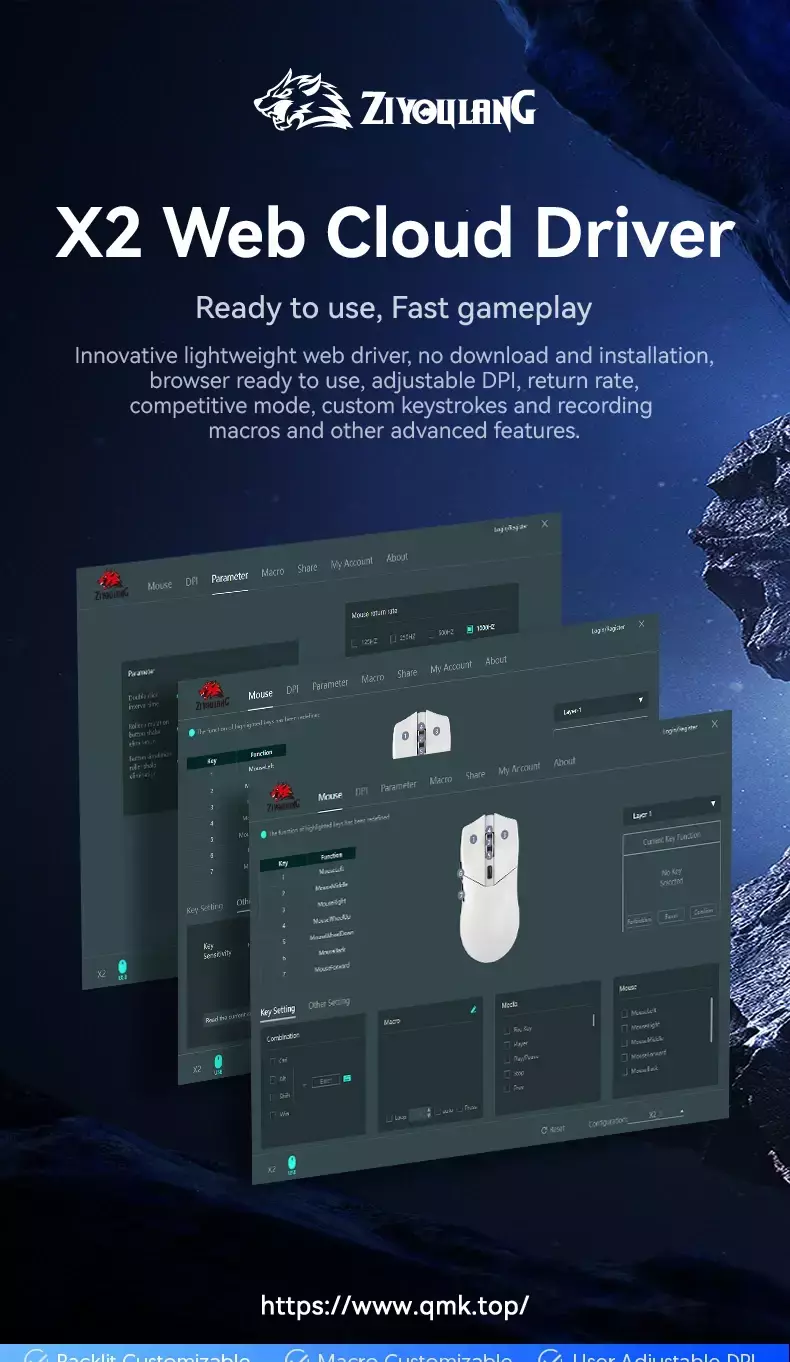Viewport: 790px width, 1362px height.
Task: Tick the Win combination checkbox
Action: (x=273, y=1114)
